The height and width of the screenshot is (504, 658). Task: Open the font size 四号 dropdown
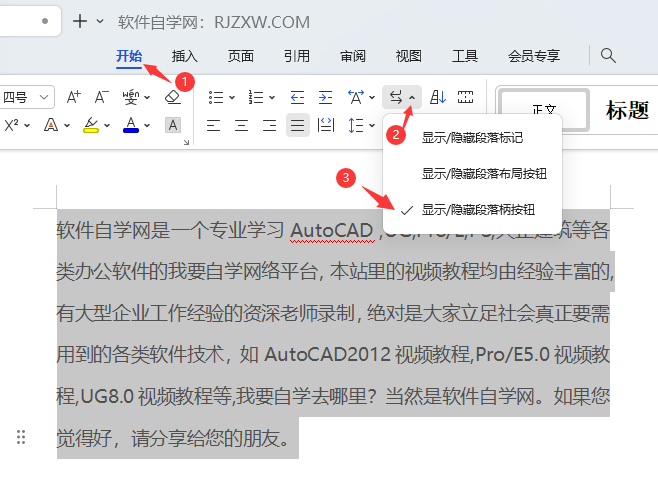26,97
